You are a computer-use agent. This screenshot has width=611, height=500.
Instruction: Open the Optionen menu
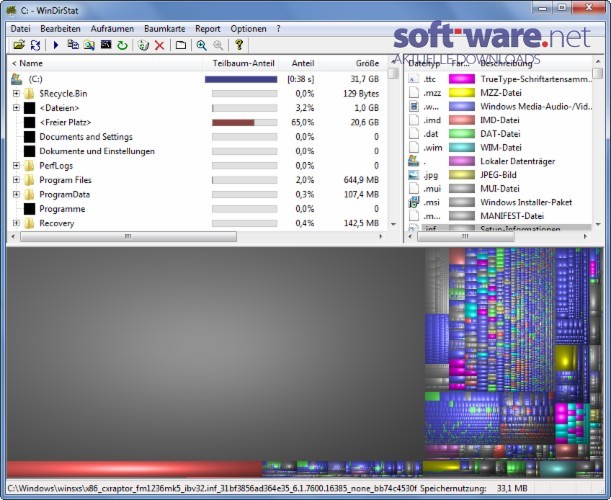tap(248, 29)
